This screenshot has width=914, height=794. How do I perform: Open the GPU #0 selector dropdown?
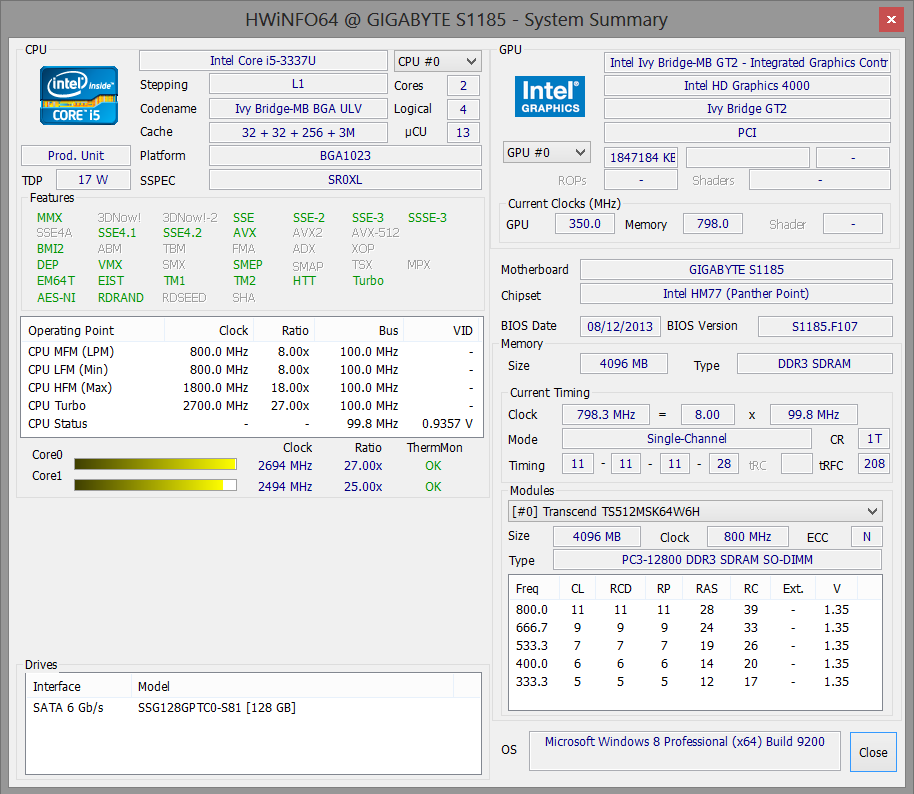pyautogui.click(x=546, y=153)
